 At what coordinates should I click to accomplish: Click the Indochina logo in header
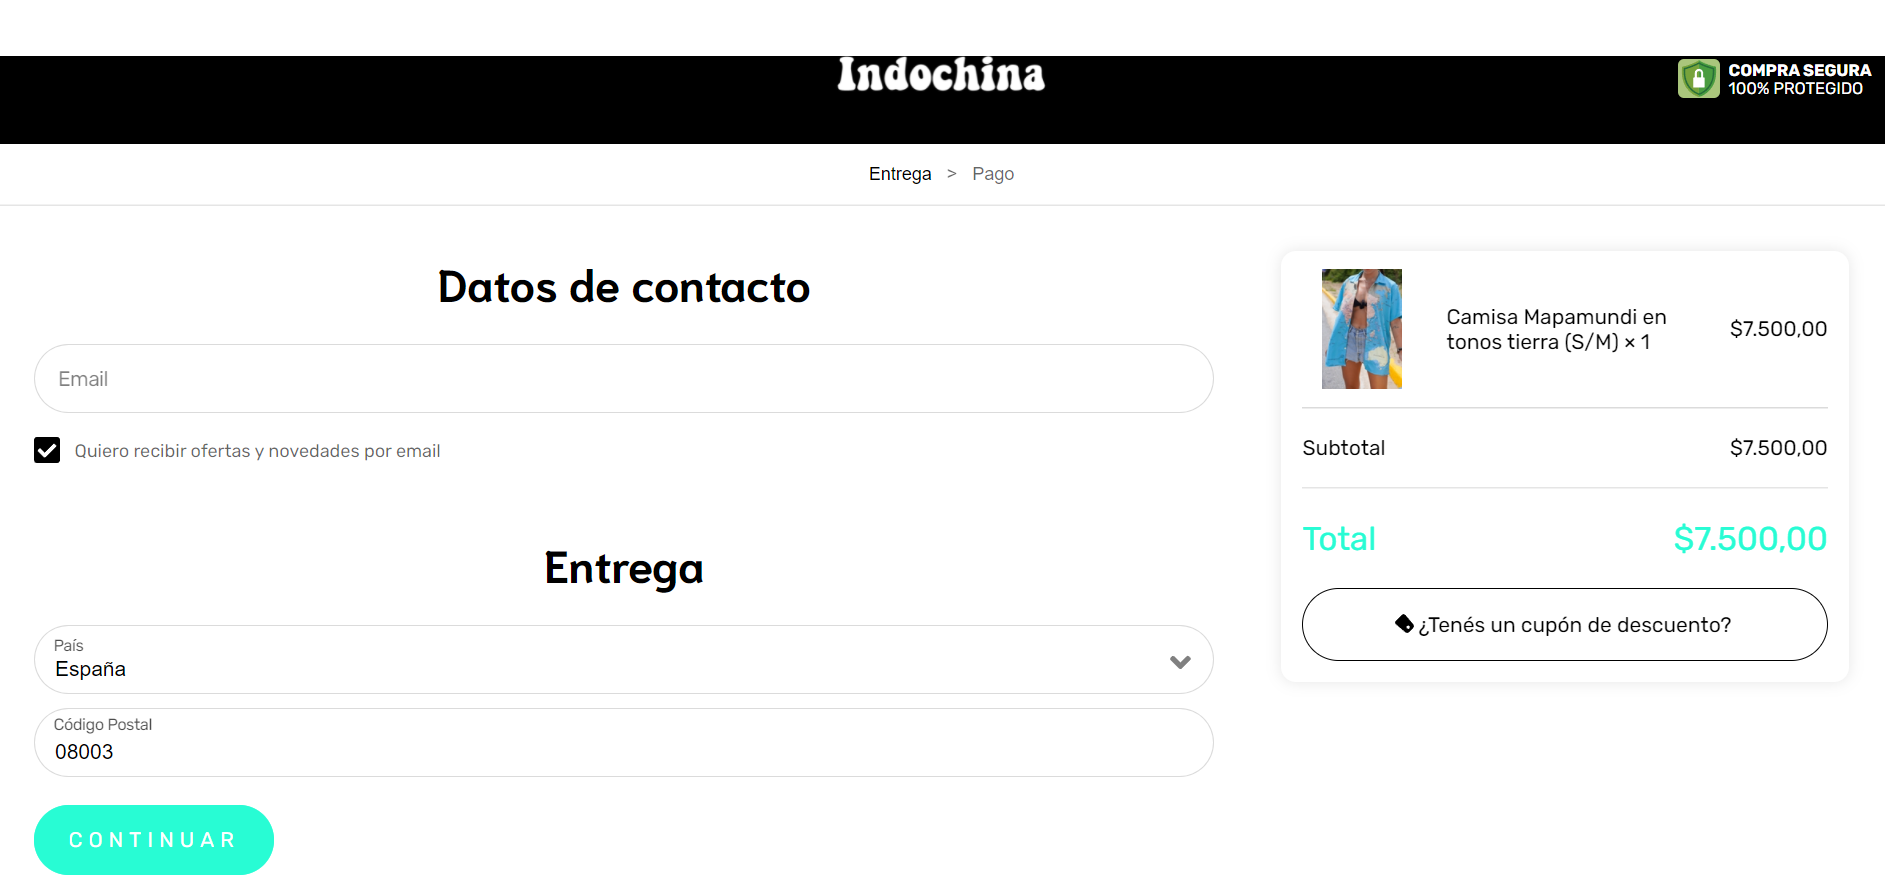coord(941,75)
